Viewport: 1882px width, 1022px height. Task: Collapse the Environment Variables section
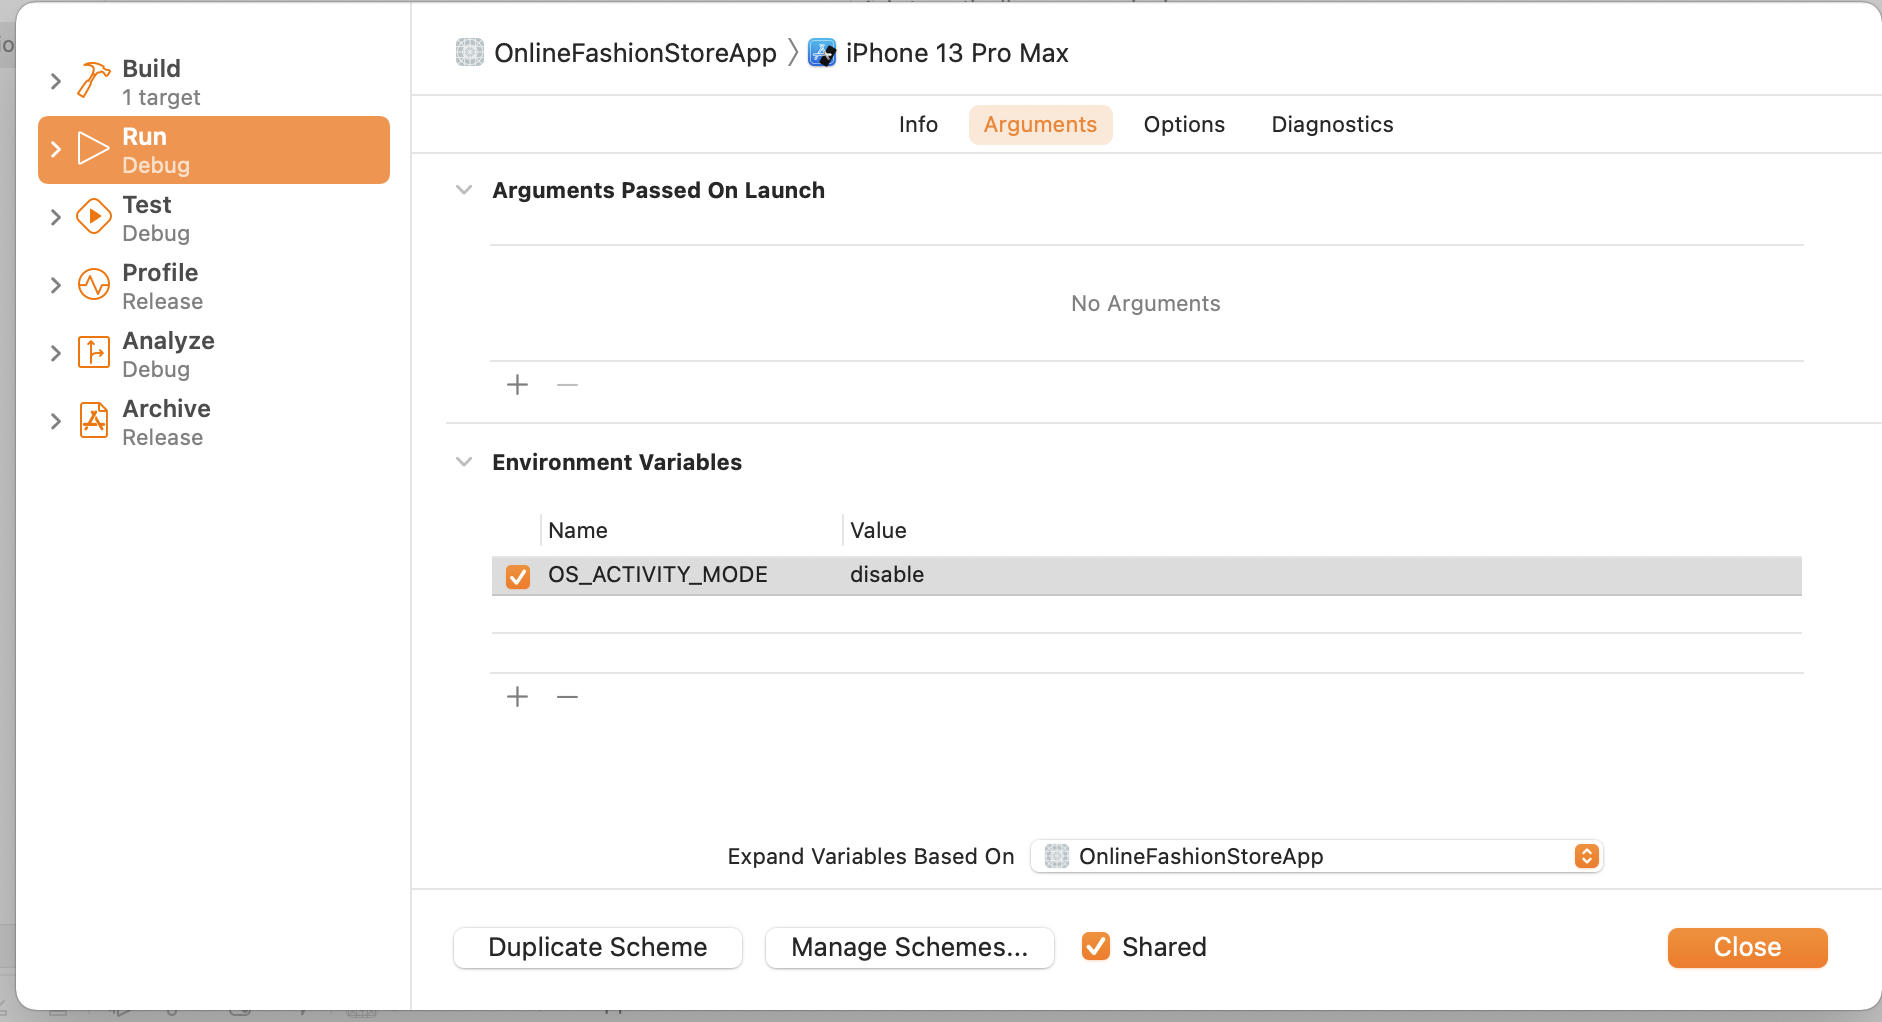[x=464, y=462]
